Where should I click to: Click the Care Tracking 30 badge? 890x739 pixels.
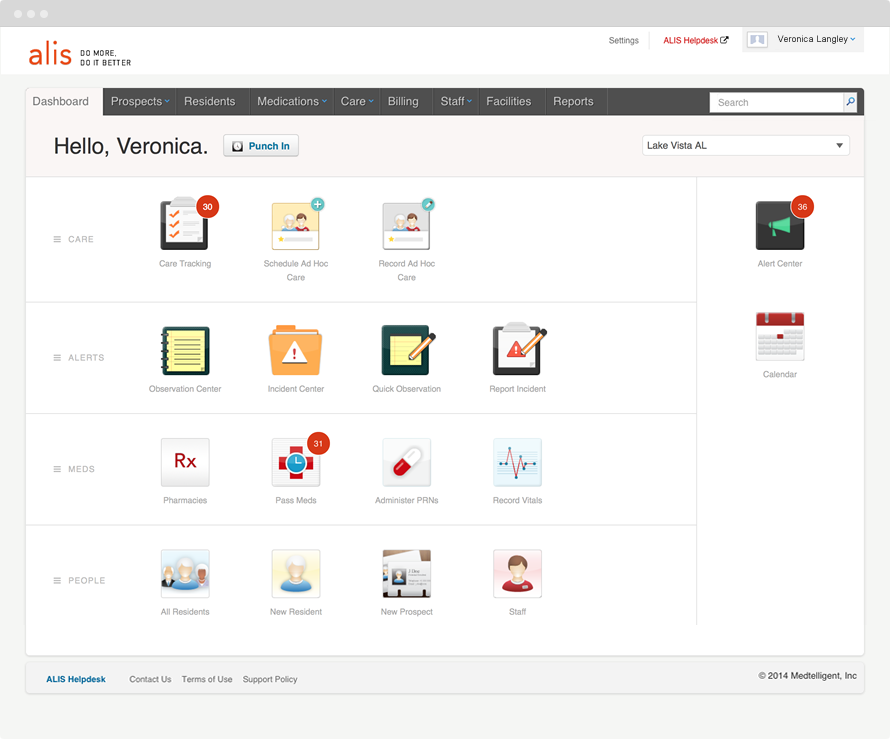click(208, 207)
